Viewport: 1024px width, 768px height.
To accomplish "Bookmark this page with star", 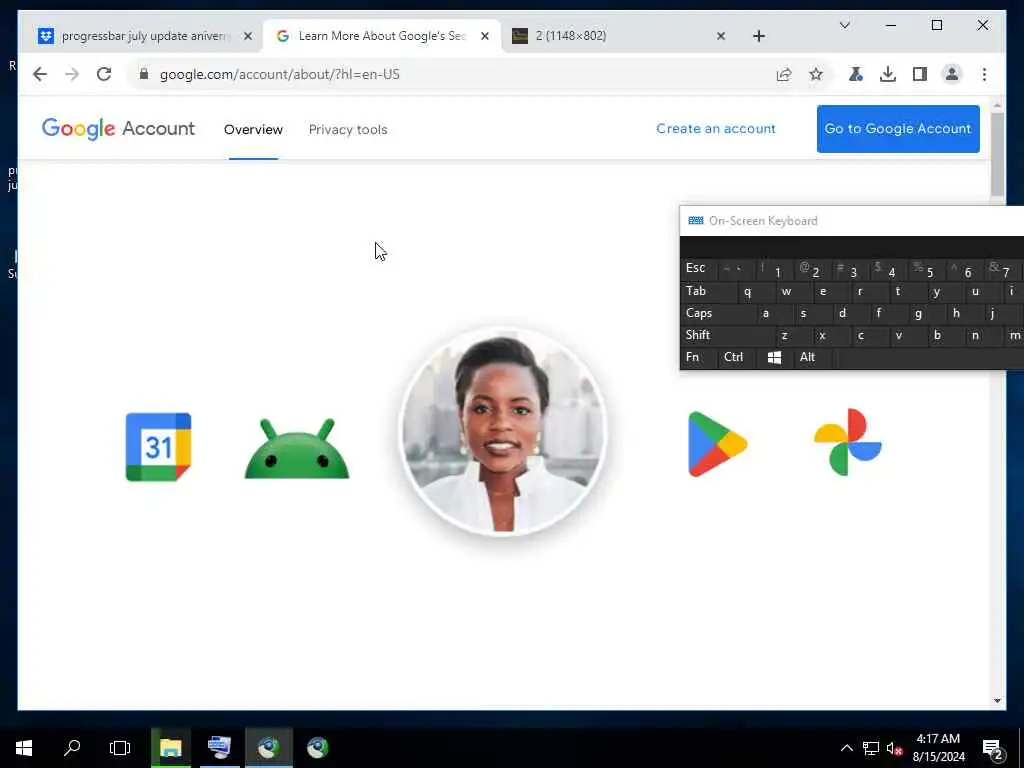I will point(816,74).
